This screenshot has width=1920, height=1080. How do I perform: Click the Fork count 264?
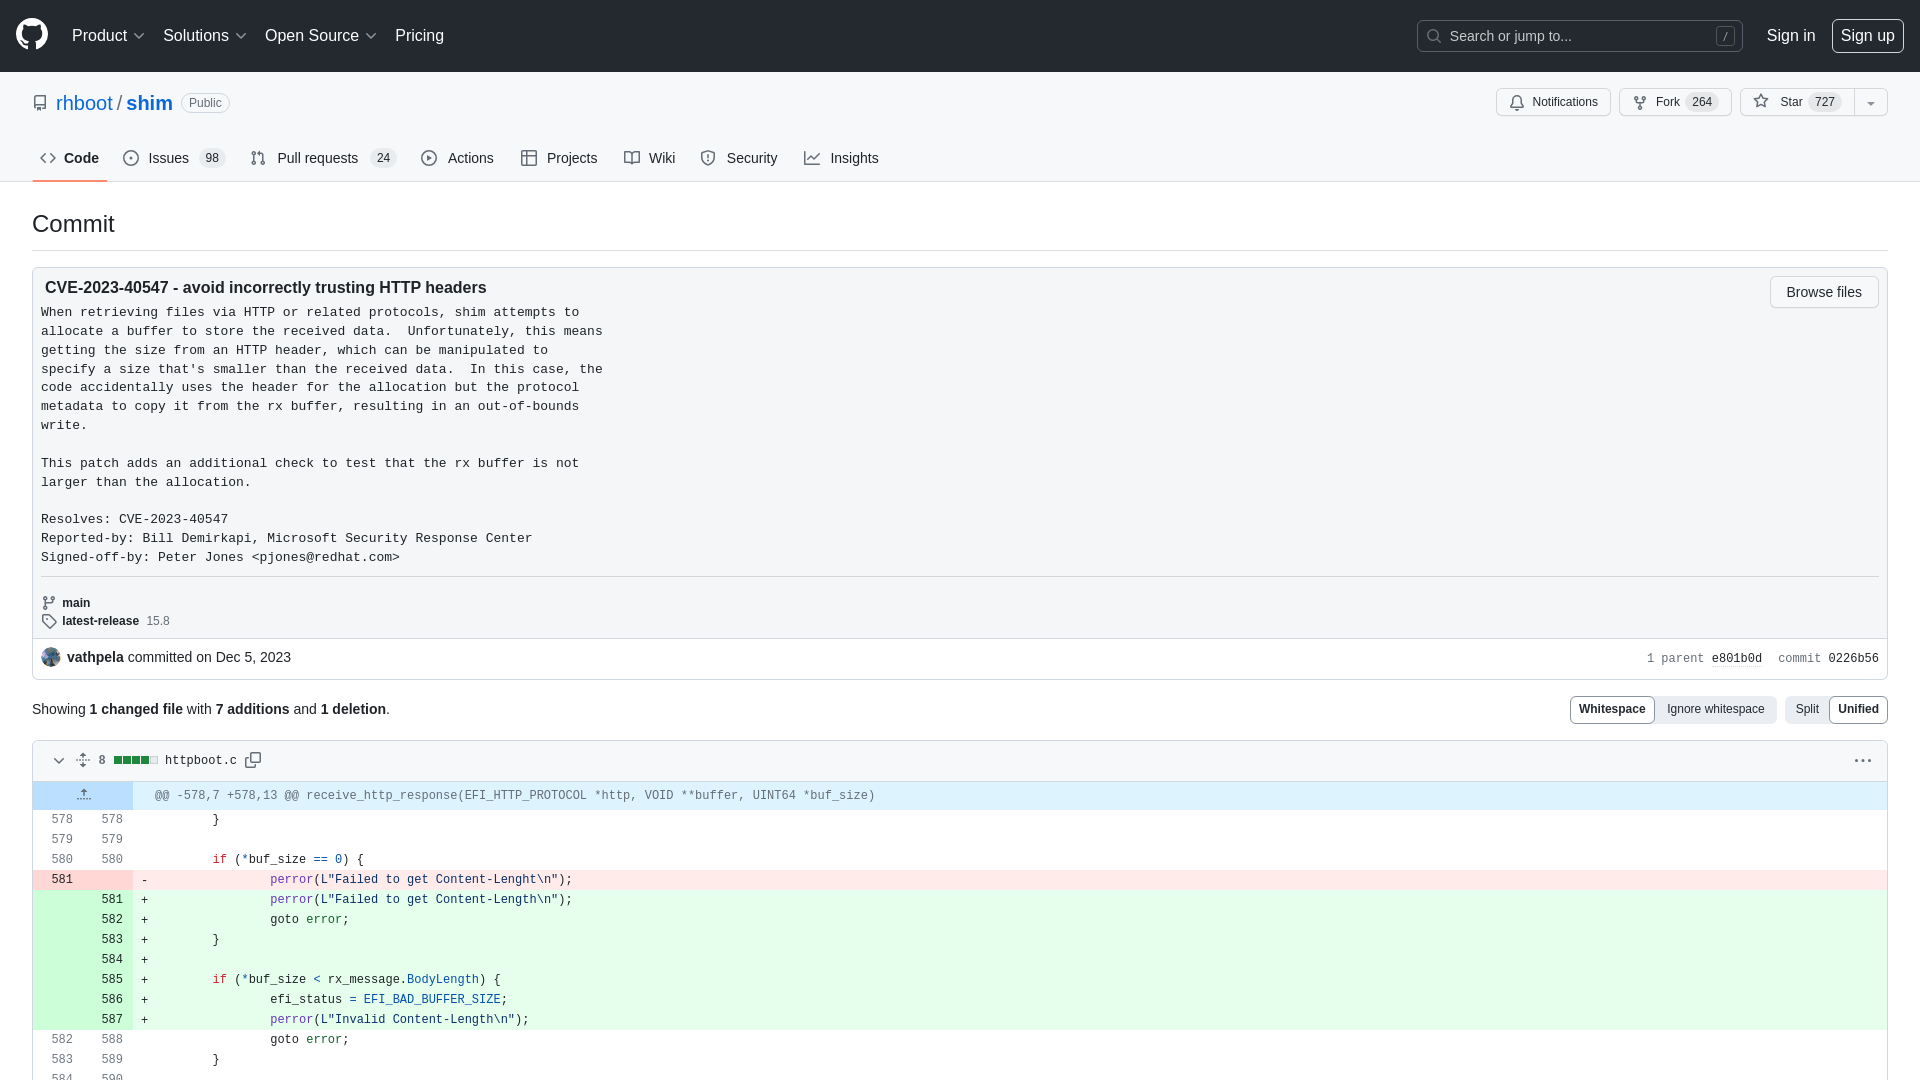tap(1702, 102)
